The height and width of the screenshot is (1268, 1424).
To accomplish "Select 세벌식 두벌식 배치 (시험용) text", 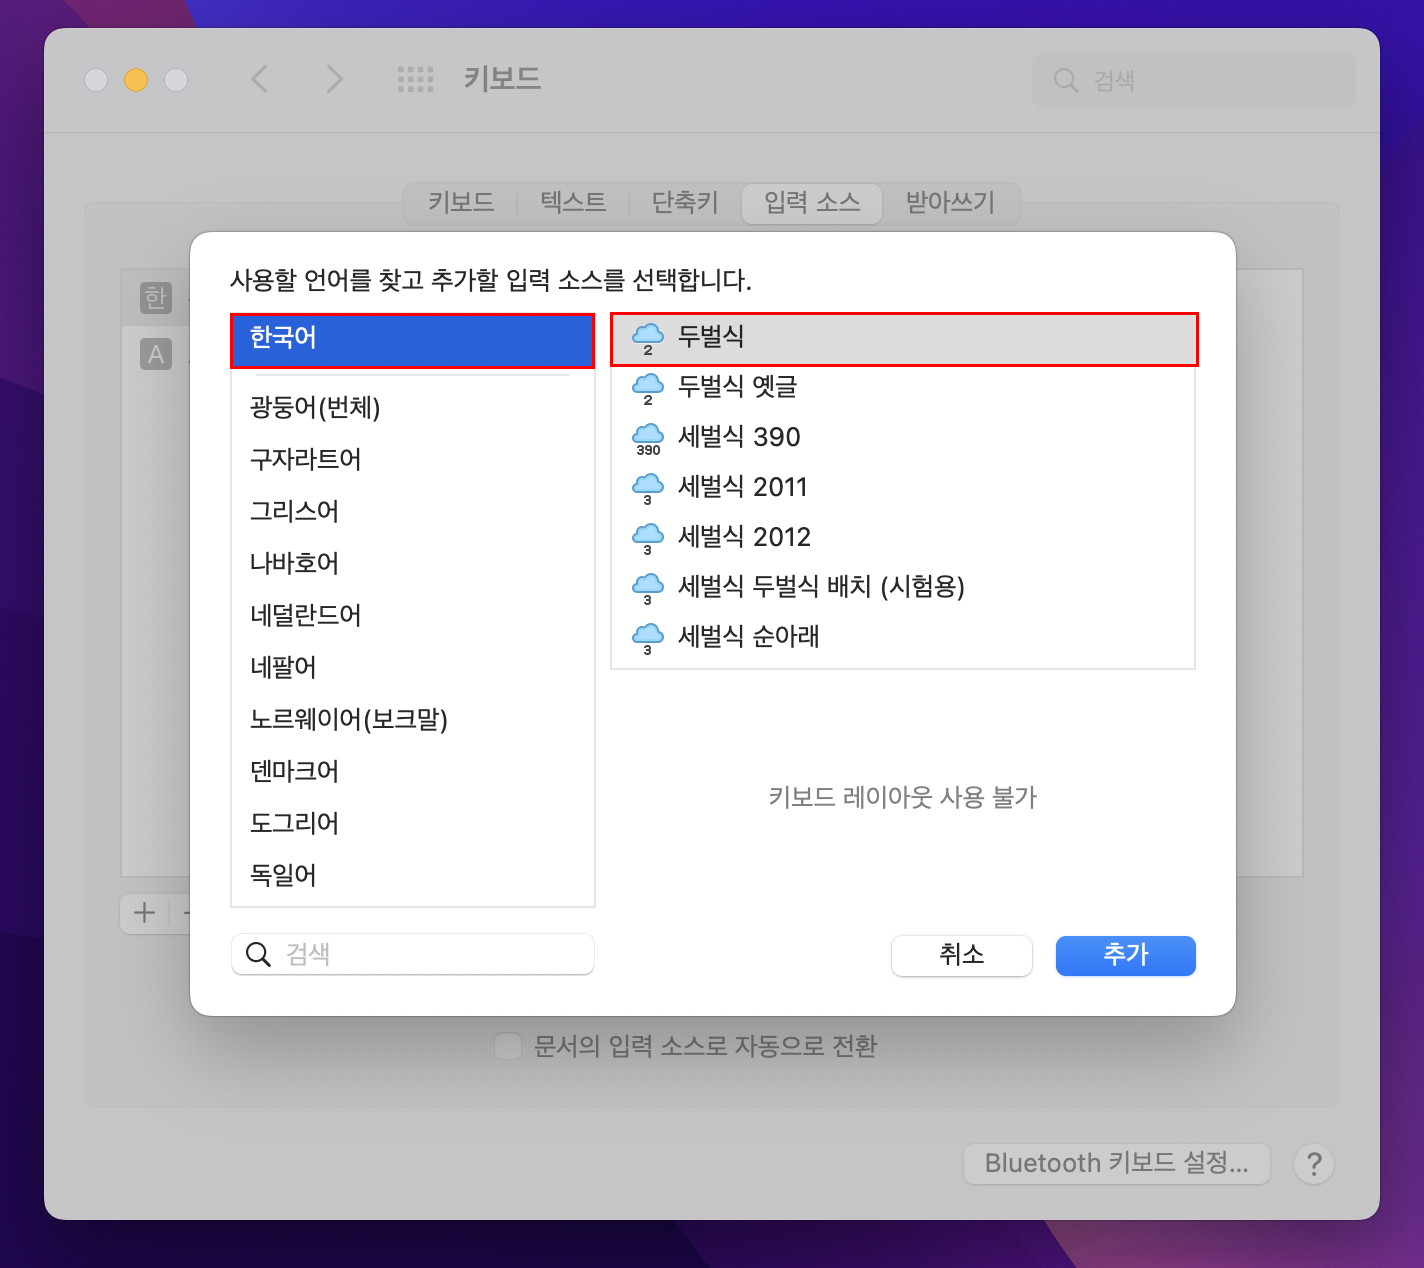I will coord(821,587).
